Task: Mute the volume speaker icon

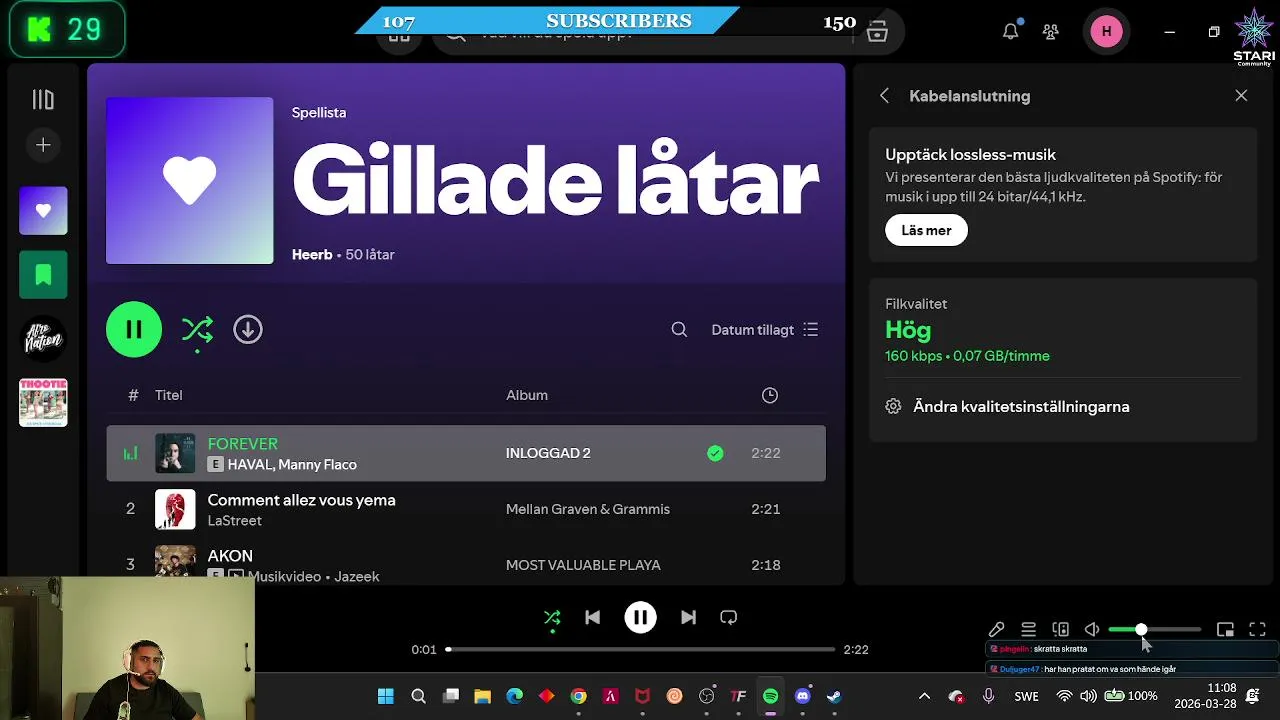Action: click(x=1092, y=629)
